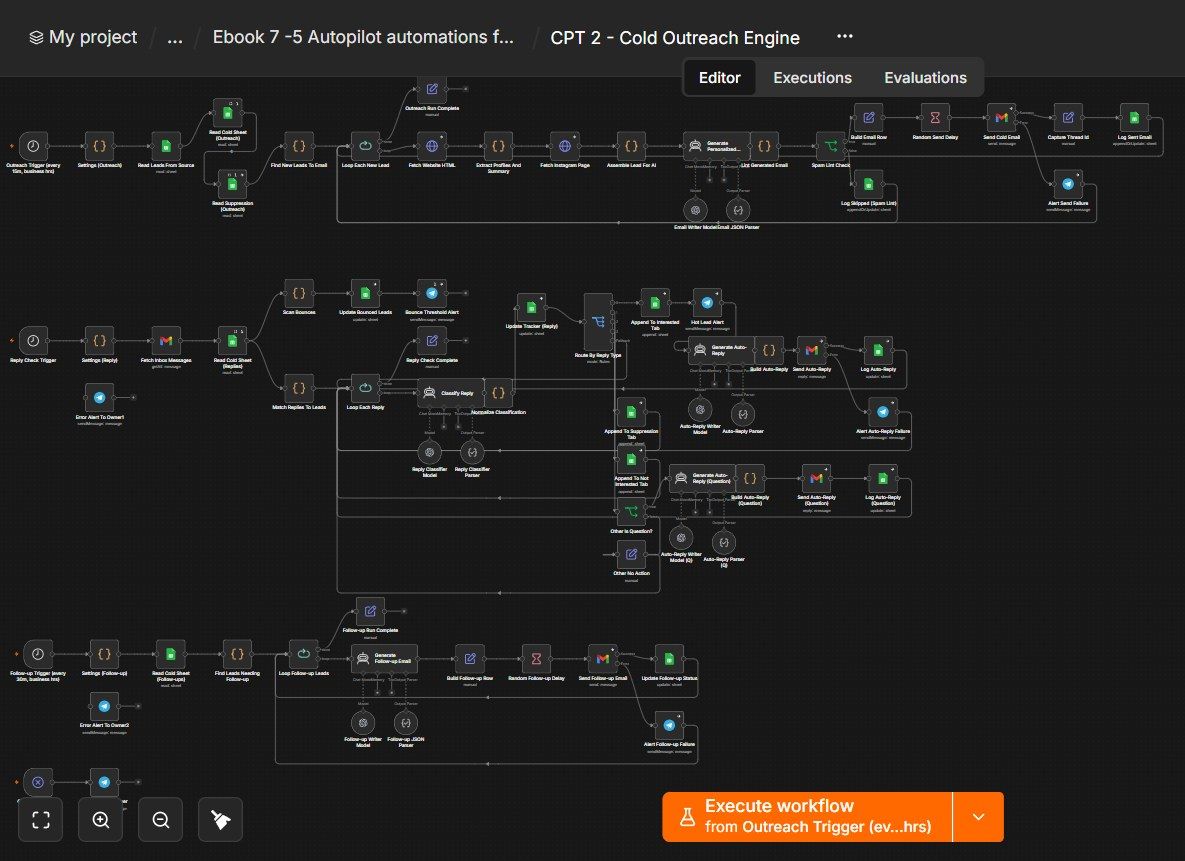Expand the collapsed breadcrumb ellipsis
Screen dimensions: 1185x861
pyautogui.click(x=175, y=37)
